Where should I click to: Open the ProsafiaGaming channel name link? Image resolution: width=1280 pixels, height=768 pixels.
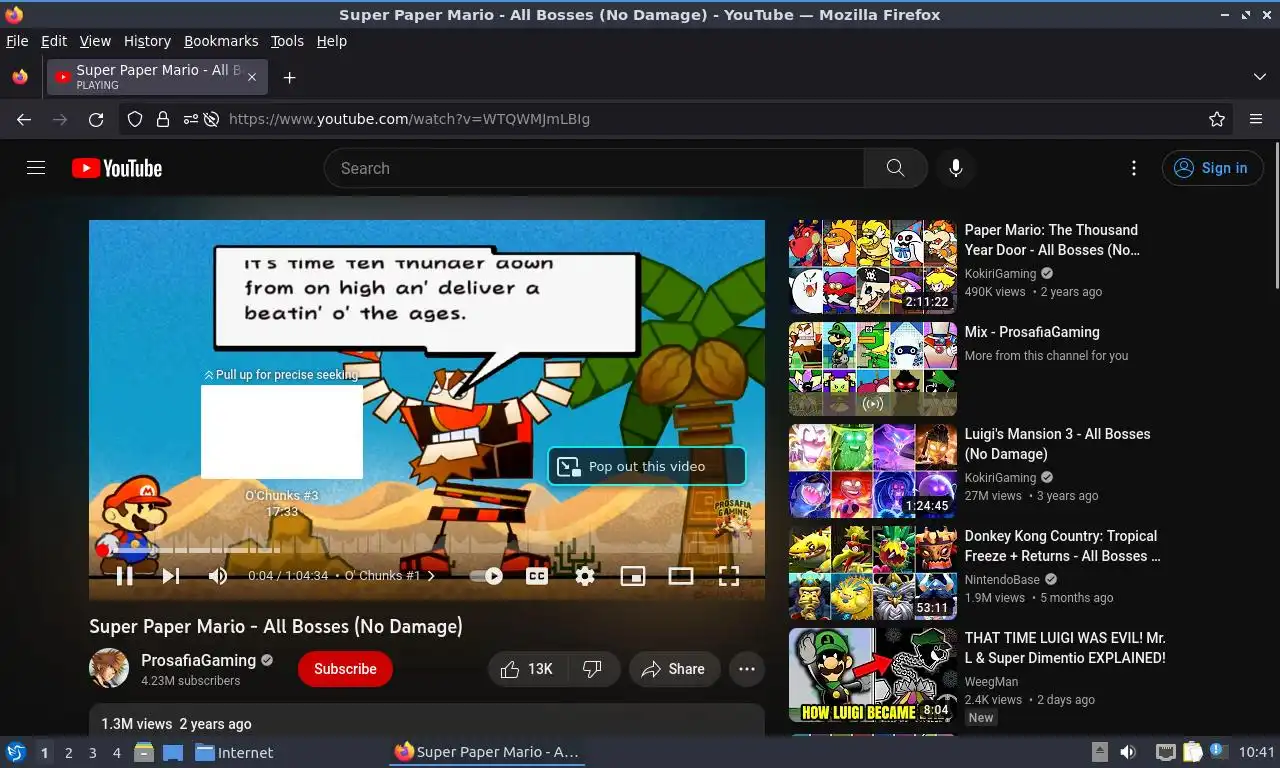tap(198, 660)
